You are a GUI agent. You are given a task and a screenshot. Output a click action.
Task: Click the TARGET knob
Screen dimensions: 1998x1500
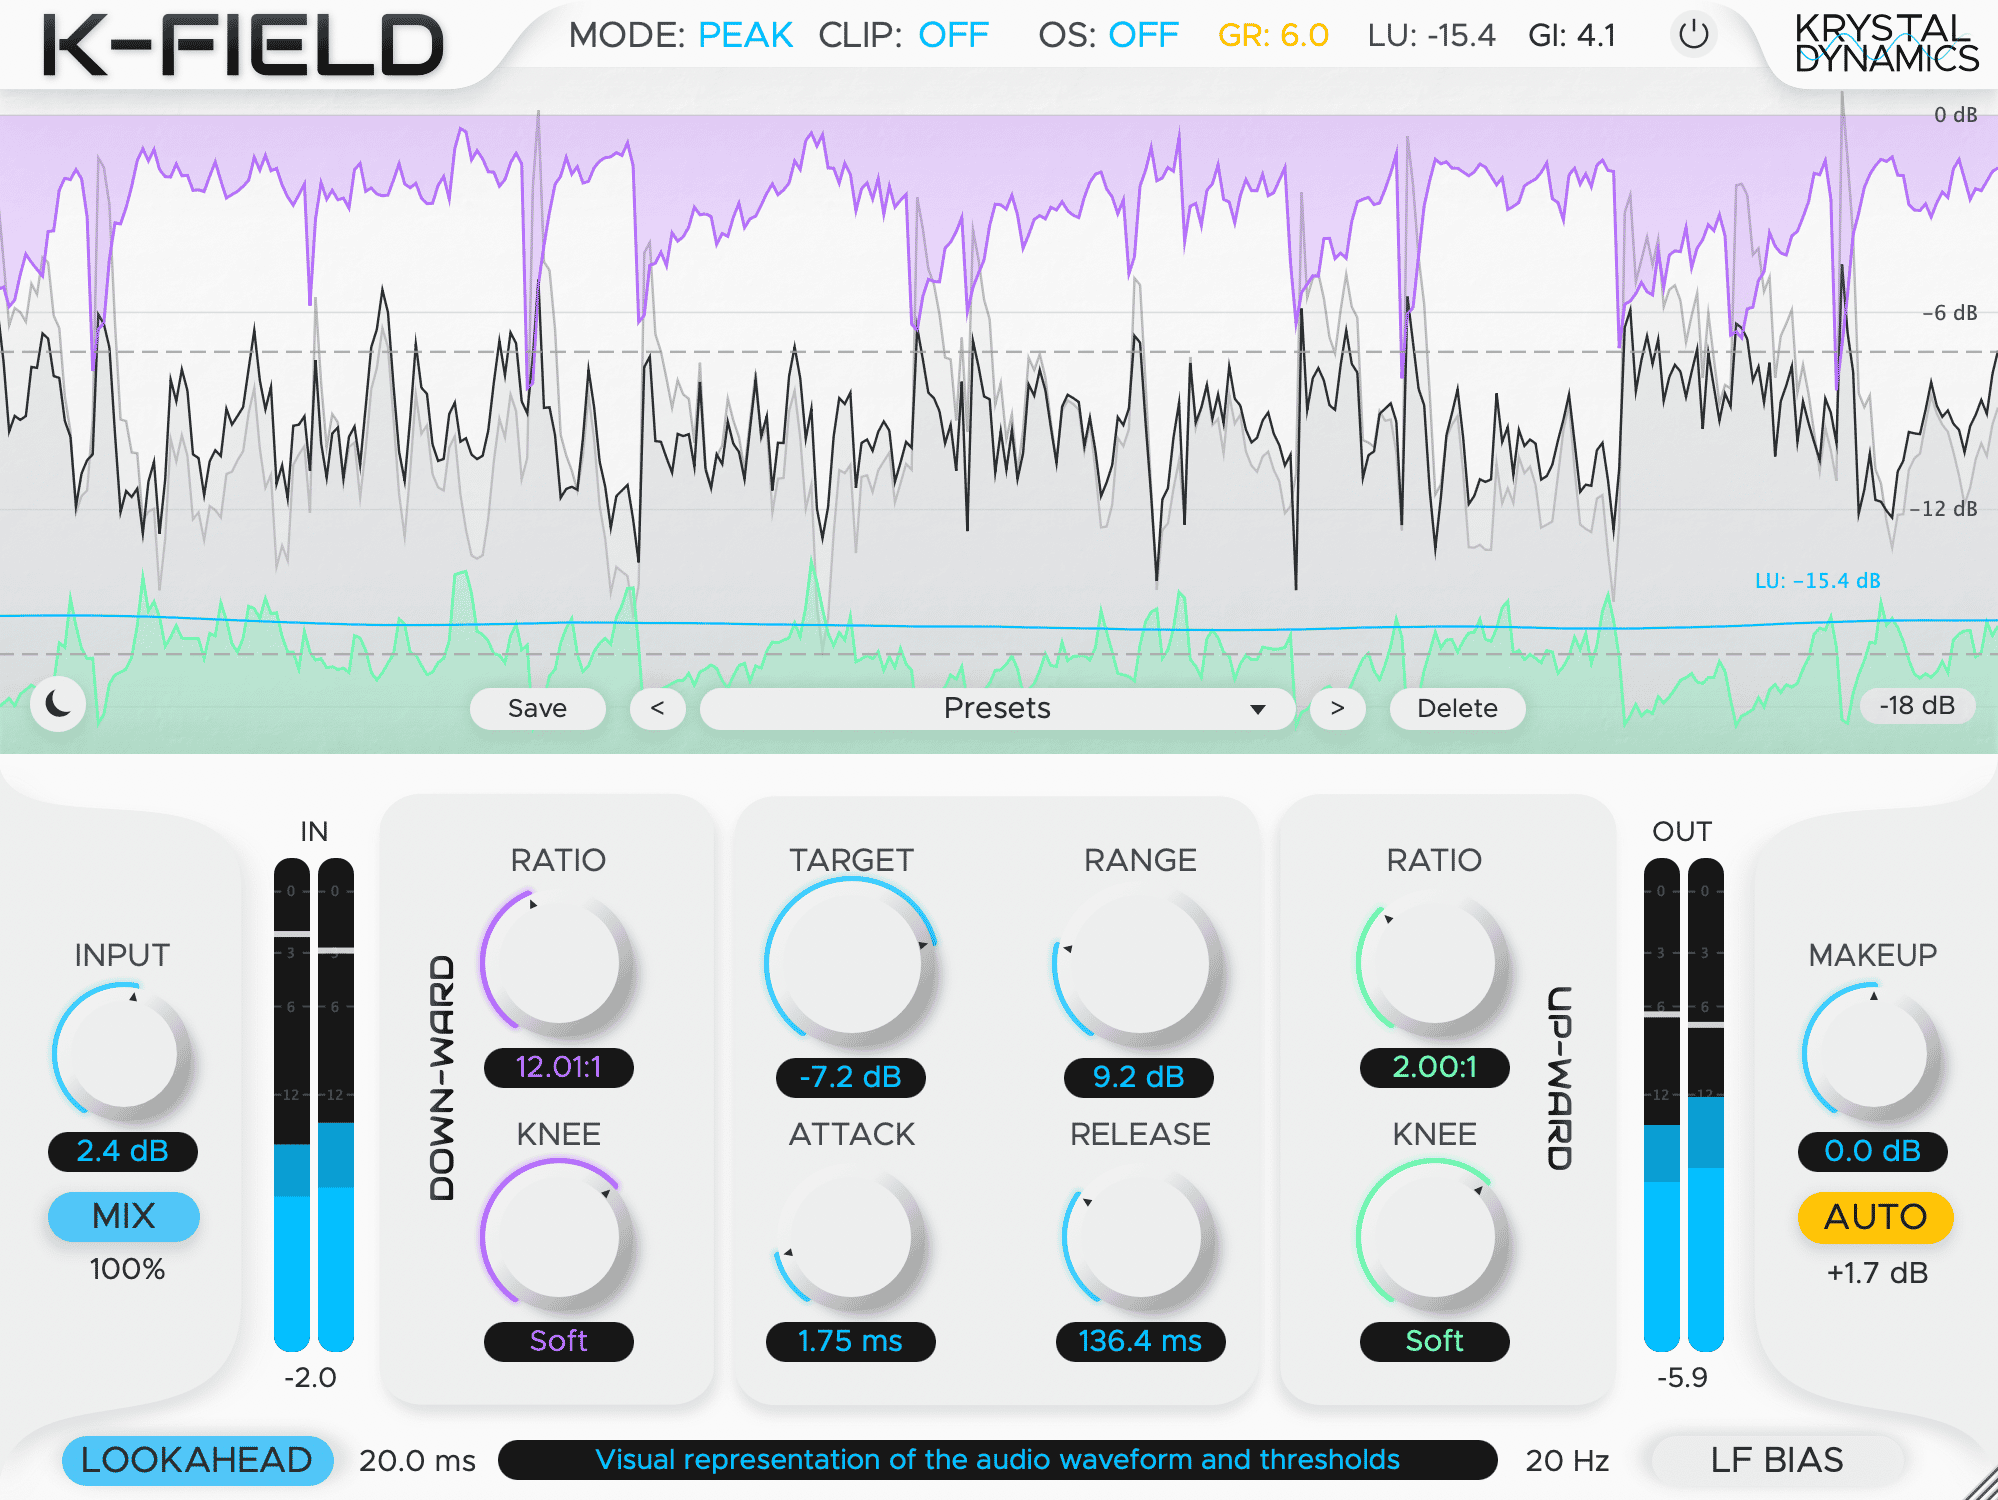tap(850, 963)
